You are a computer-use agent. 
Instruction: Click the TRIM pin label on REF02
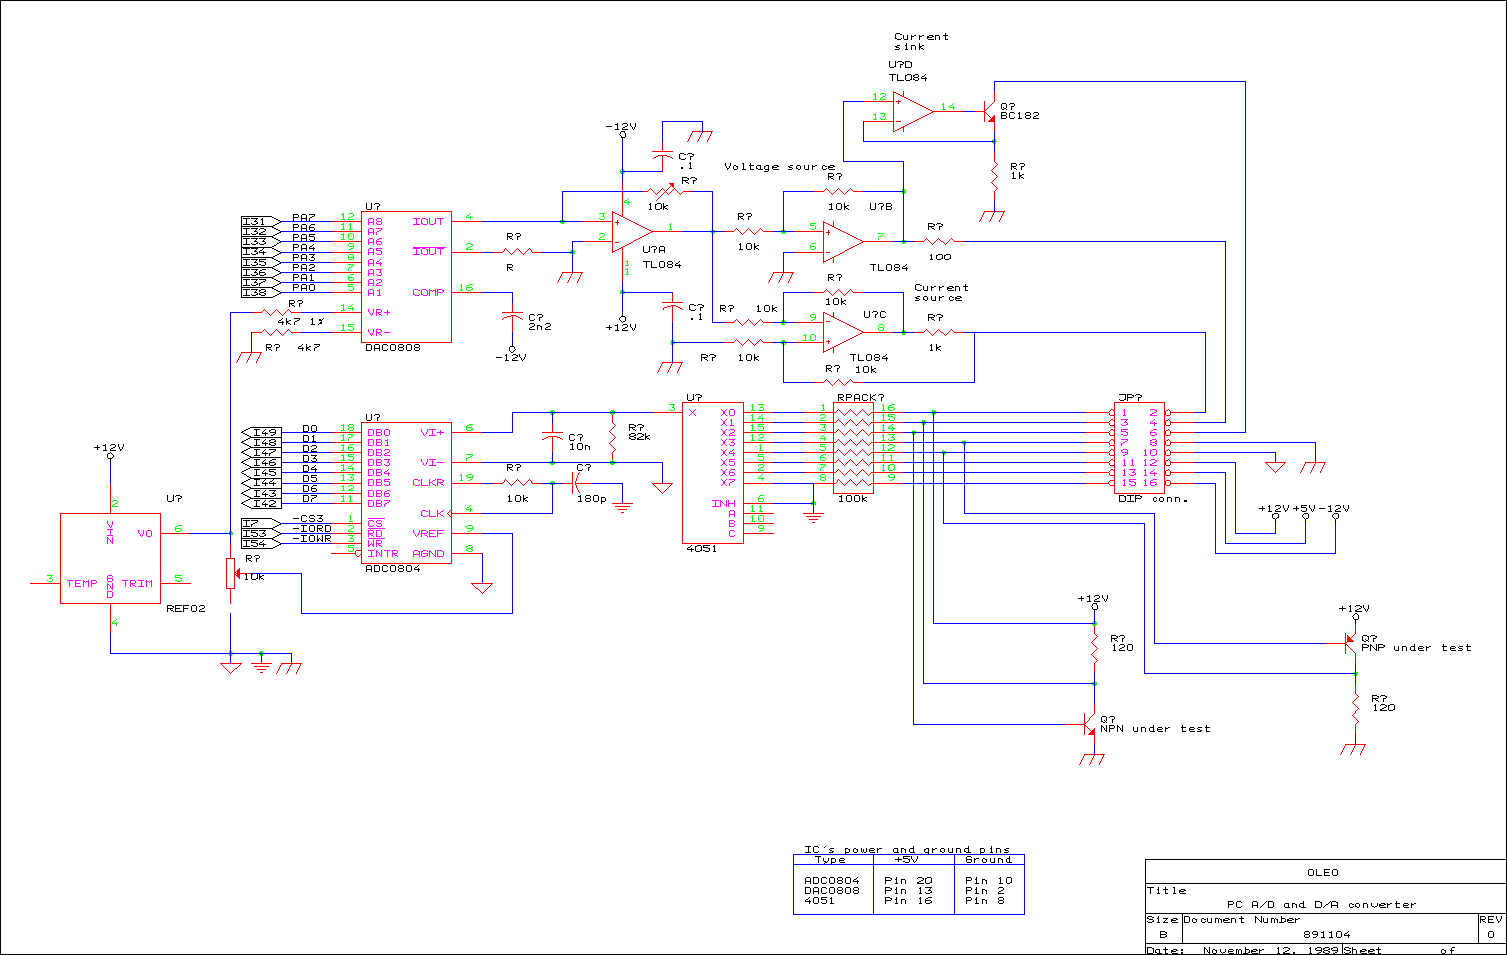pos(138,583)
